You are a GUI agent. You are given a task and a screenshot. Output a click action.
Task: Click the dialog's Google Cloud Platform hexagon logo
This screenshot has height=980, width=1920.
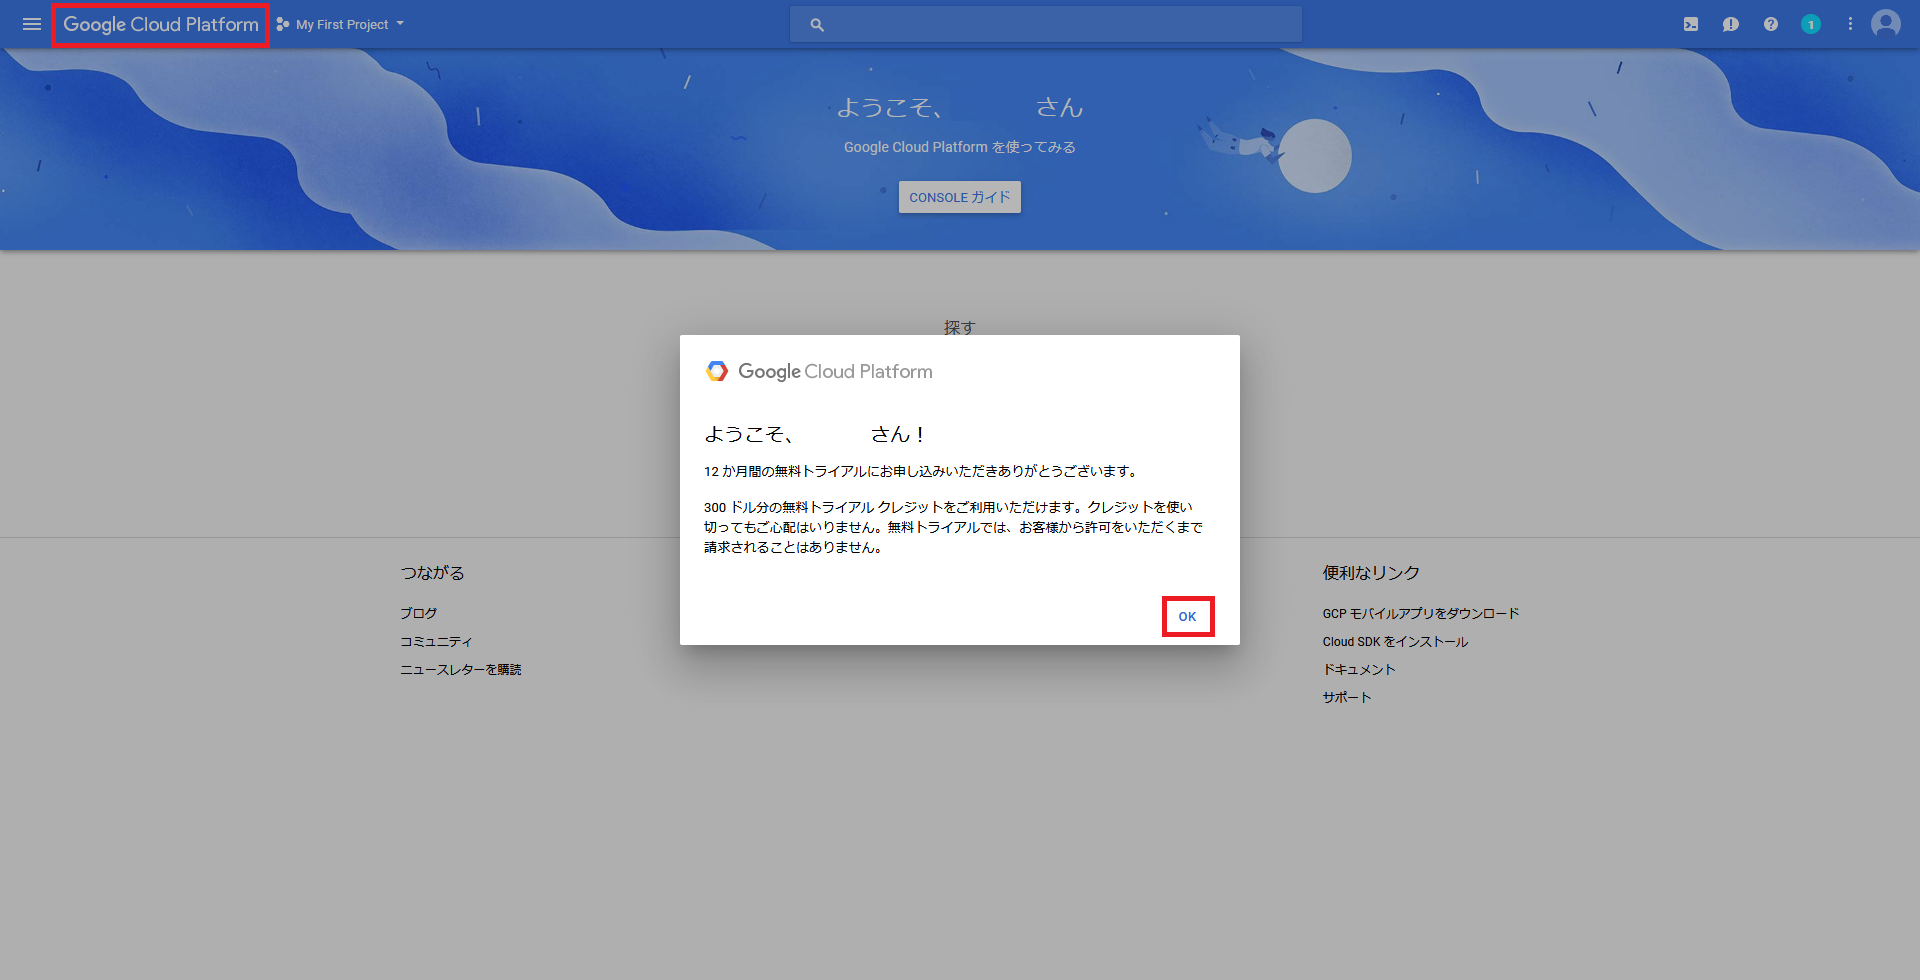(x=717, y=371)
